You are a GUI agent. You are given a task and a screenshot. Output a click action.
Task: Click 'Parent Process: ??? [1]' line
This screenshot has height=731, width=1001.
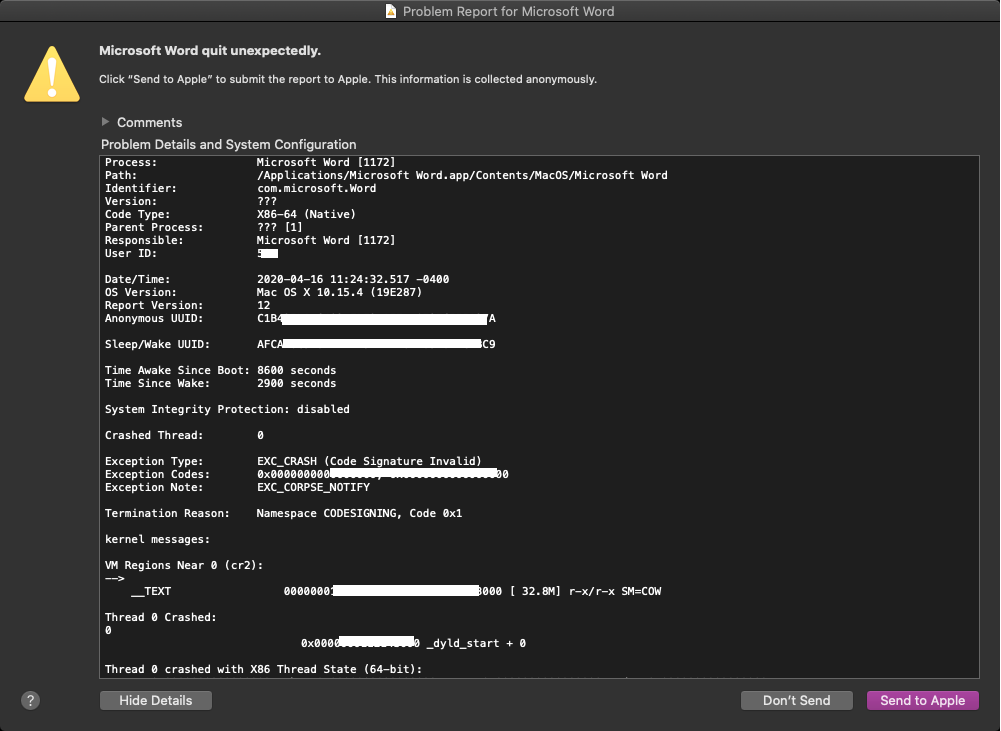(204, 227)
